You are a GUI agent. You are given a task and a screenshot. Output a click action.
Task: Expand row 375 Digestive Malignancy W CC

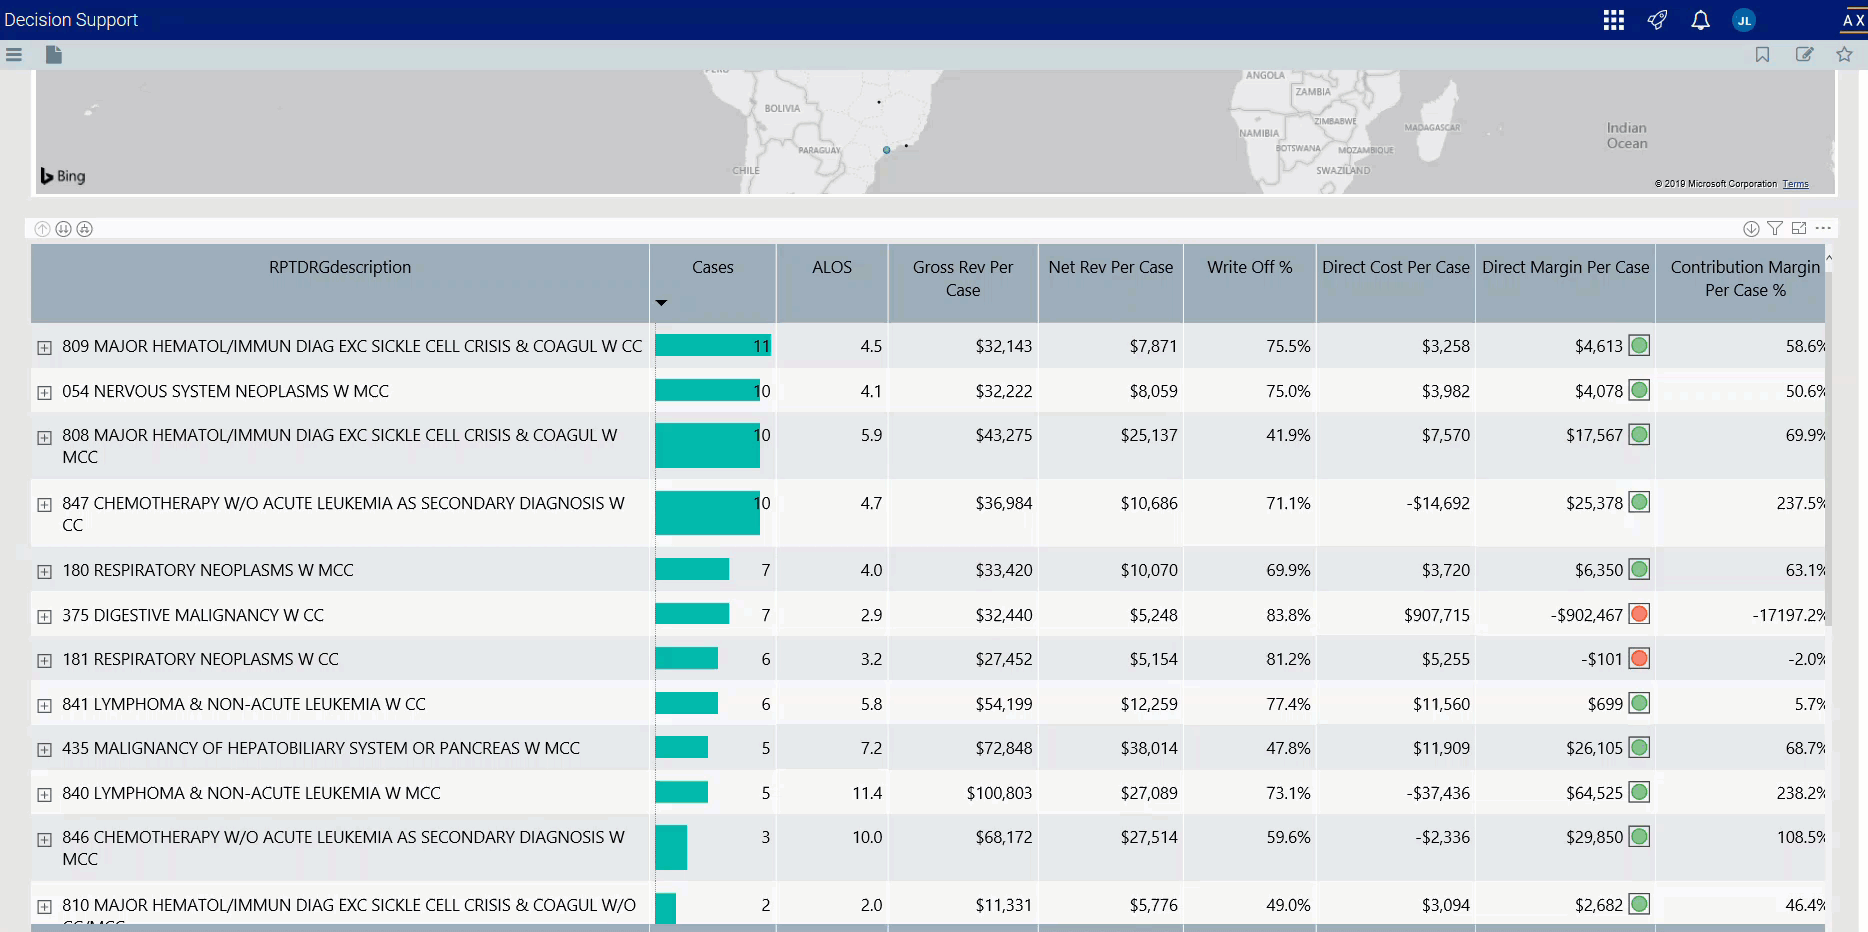coord(44,617)
